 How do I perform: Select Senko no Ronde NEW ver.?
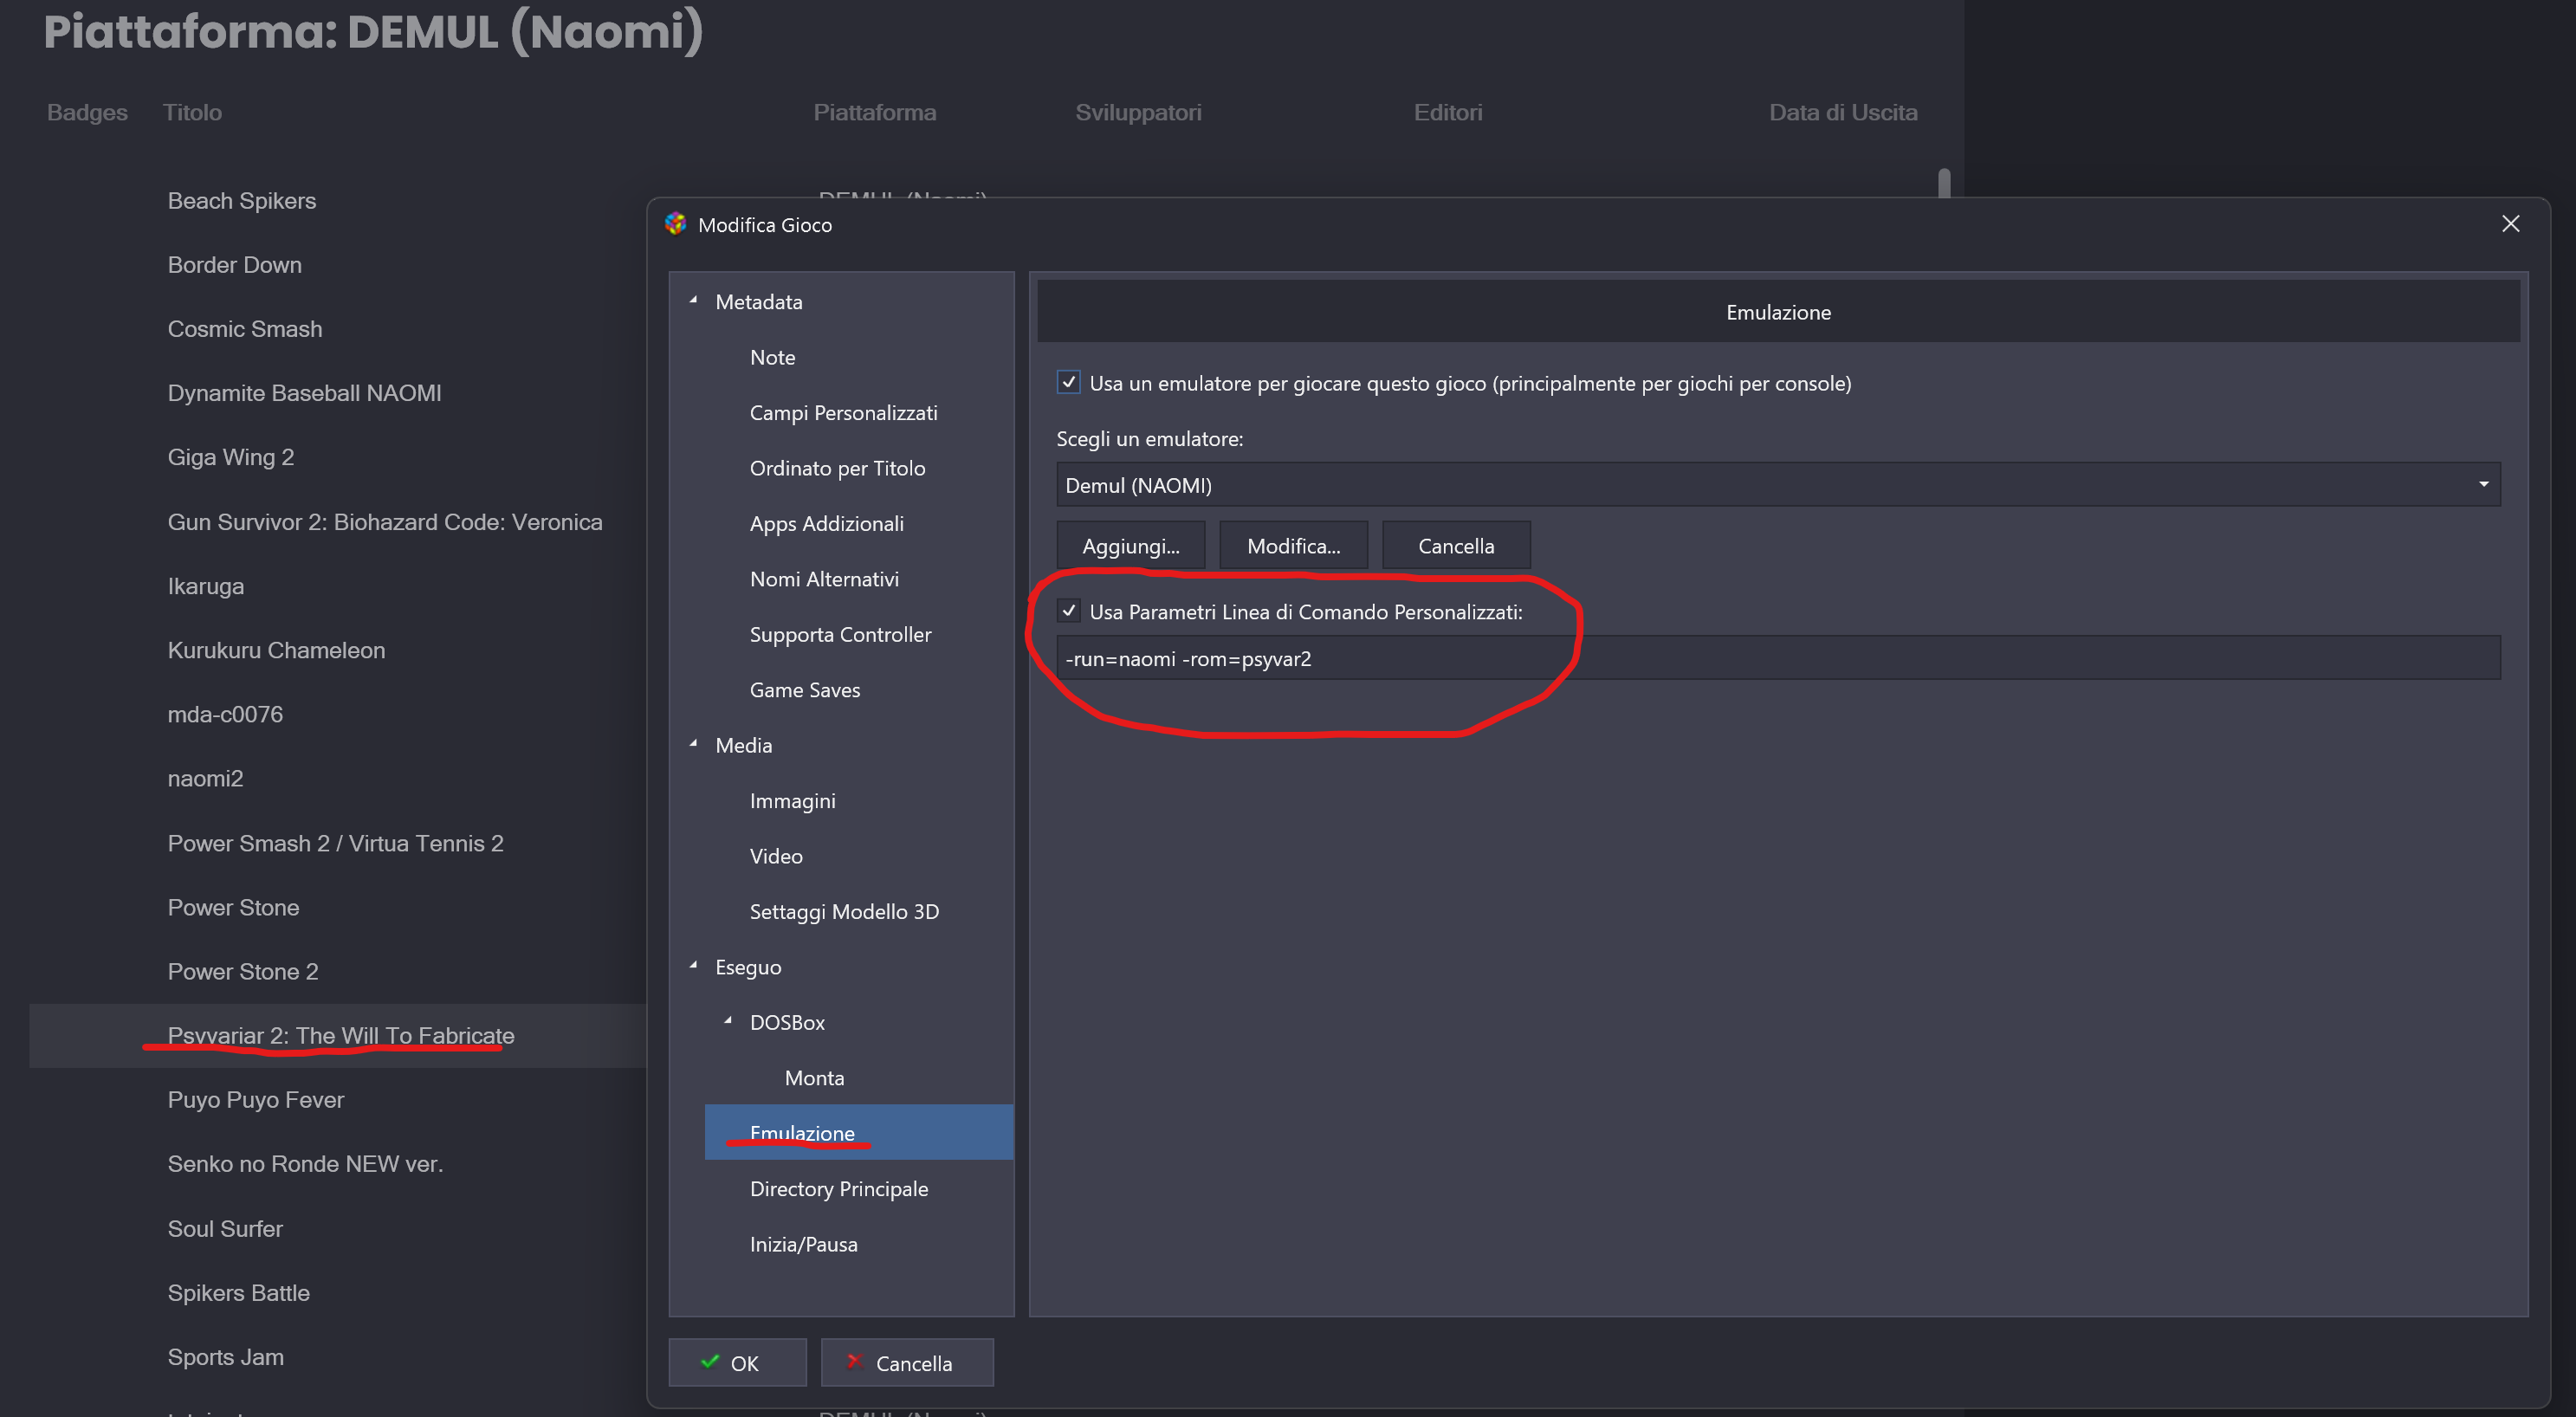click(305, 1163)
